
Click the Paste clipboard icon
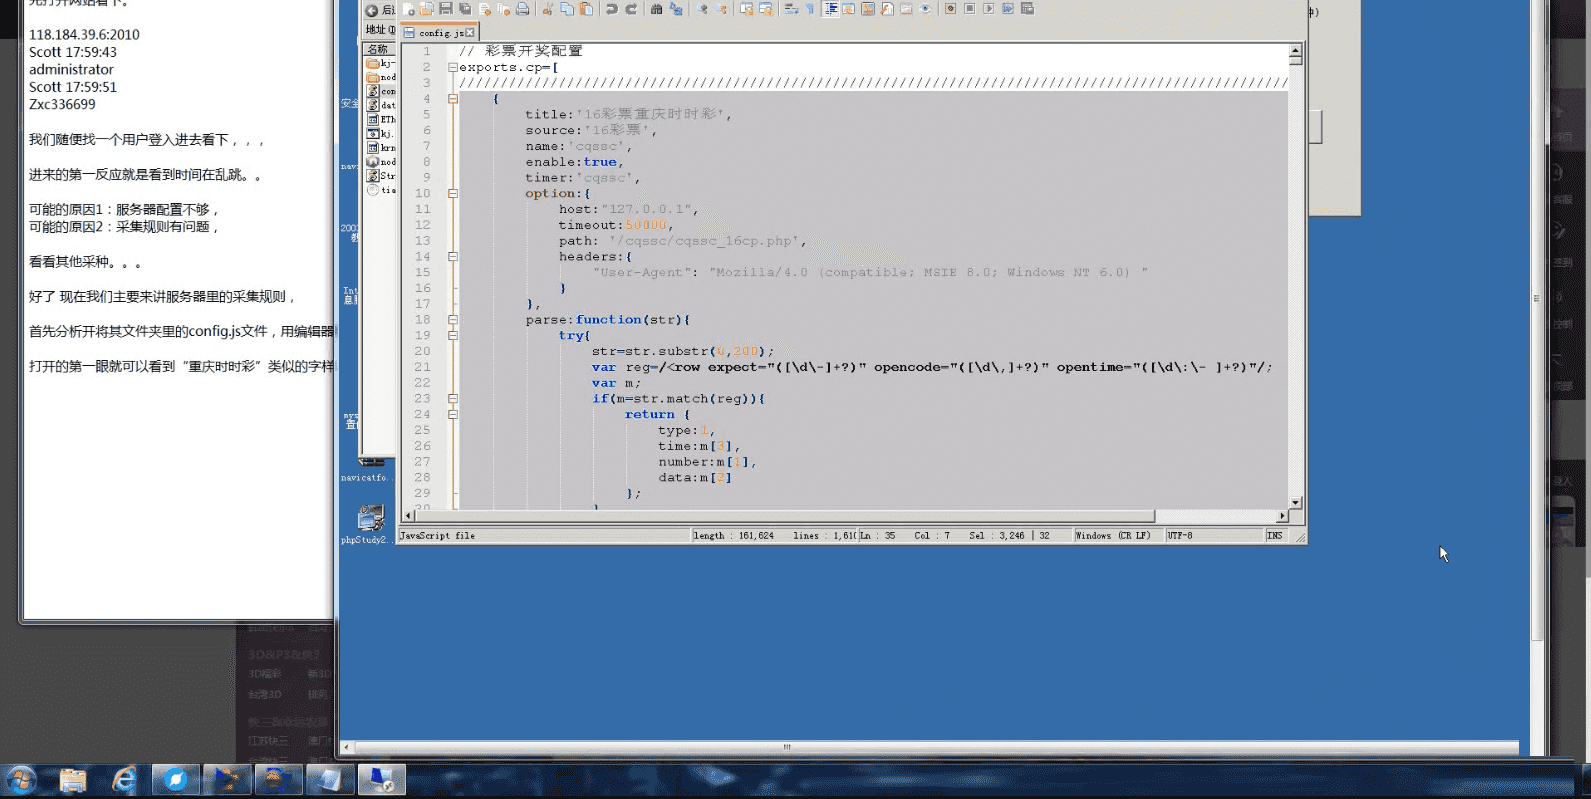586,9
